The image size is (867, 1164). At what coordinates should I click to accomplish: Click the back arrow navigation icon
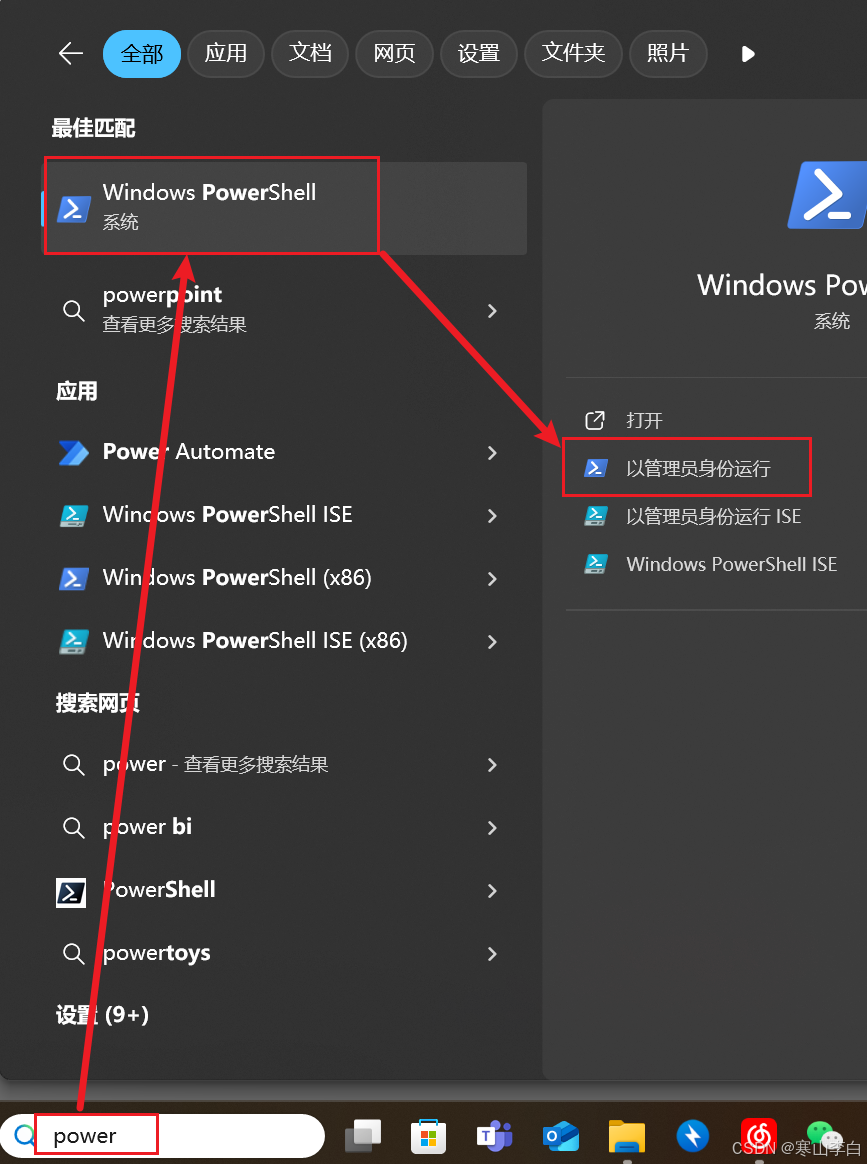coord(70,54)
